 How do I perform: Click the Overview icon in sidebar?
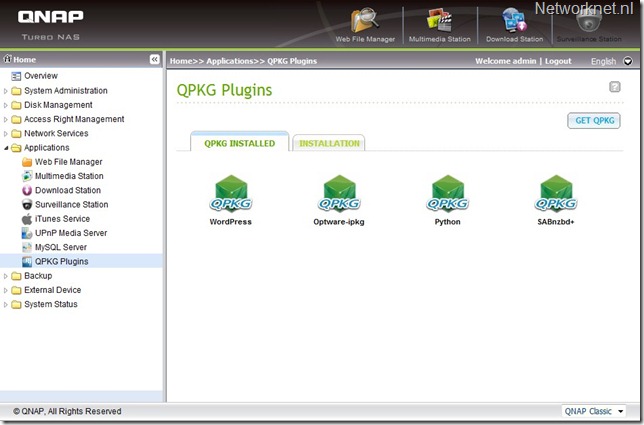(16, 76)
